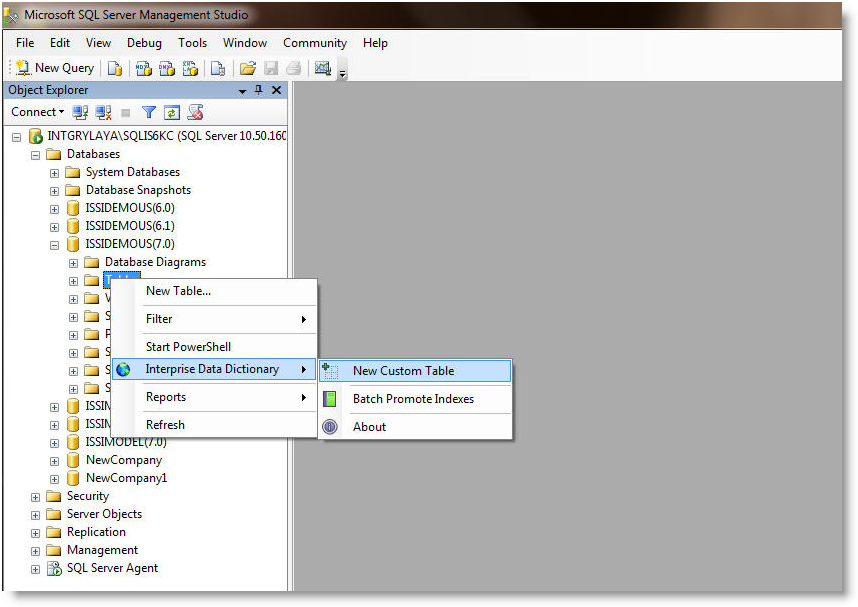
Task: Click the green Refresh icon in Object Explorer
Action: [x=171, y=112]
